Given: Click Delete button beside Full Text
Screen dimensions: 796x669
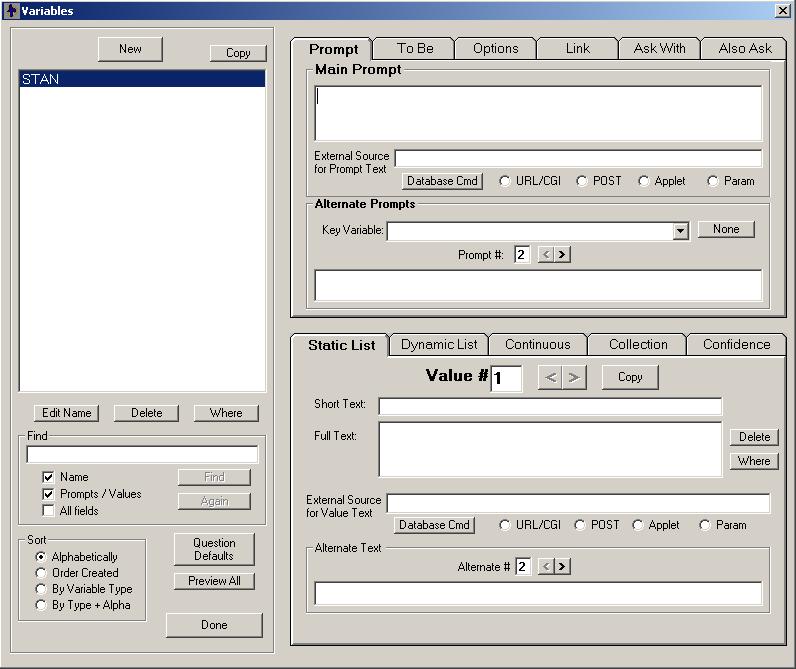Looking at the screenshot, I should click(754, 437).
